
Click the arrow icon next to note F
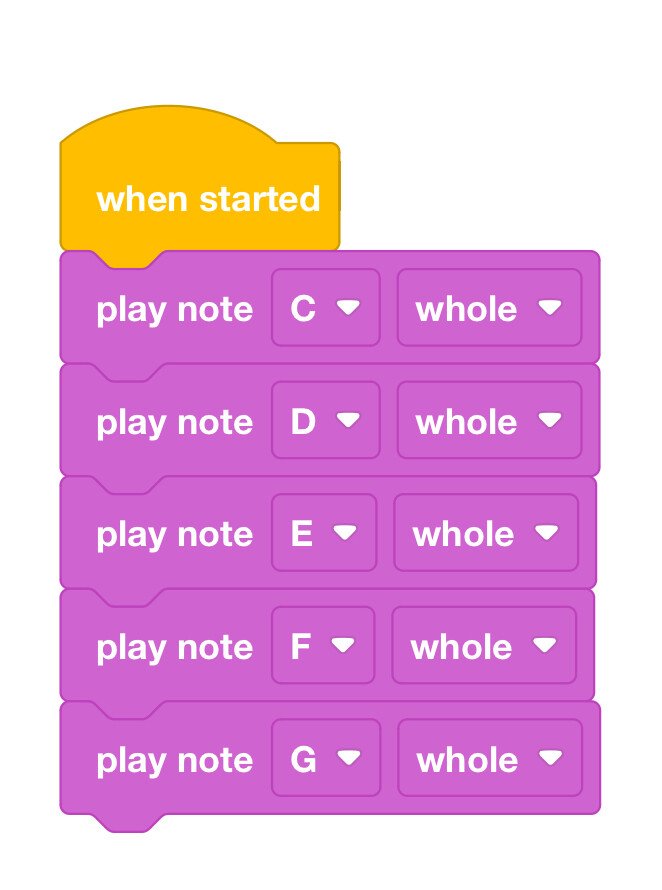point(343,645)
